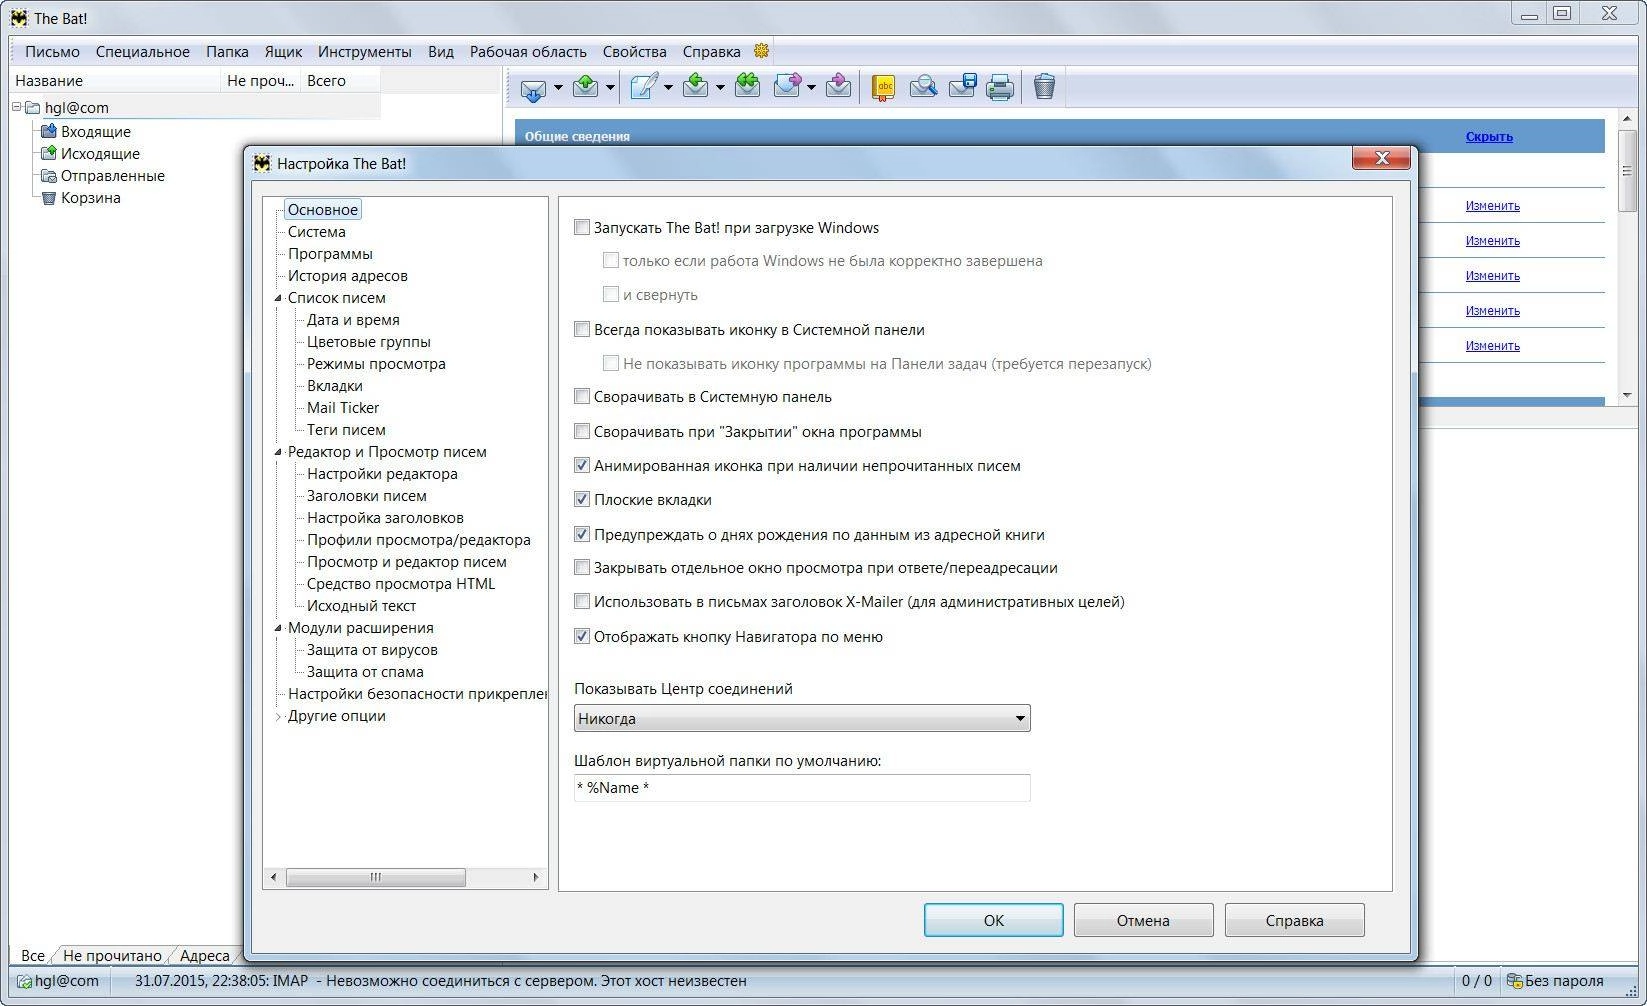Select the Отправленные folder

[112, 176]
